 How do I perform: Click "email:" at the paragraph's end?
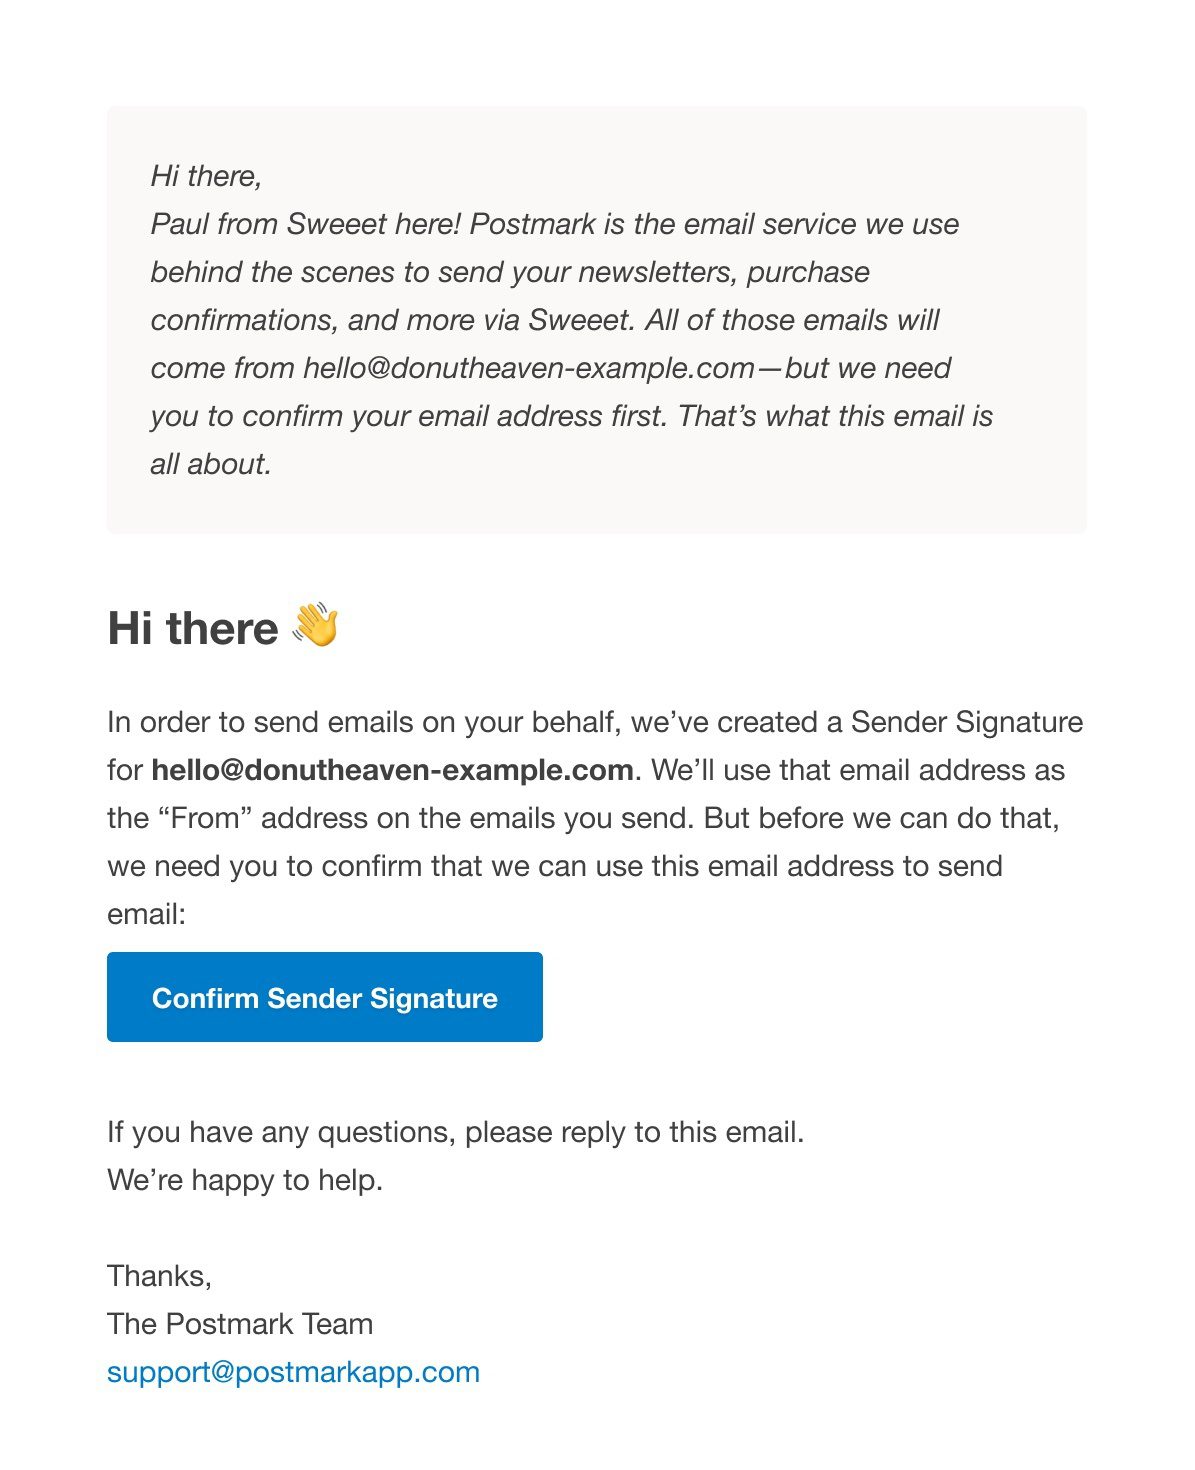click(146, 914)
